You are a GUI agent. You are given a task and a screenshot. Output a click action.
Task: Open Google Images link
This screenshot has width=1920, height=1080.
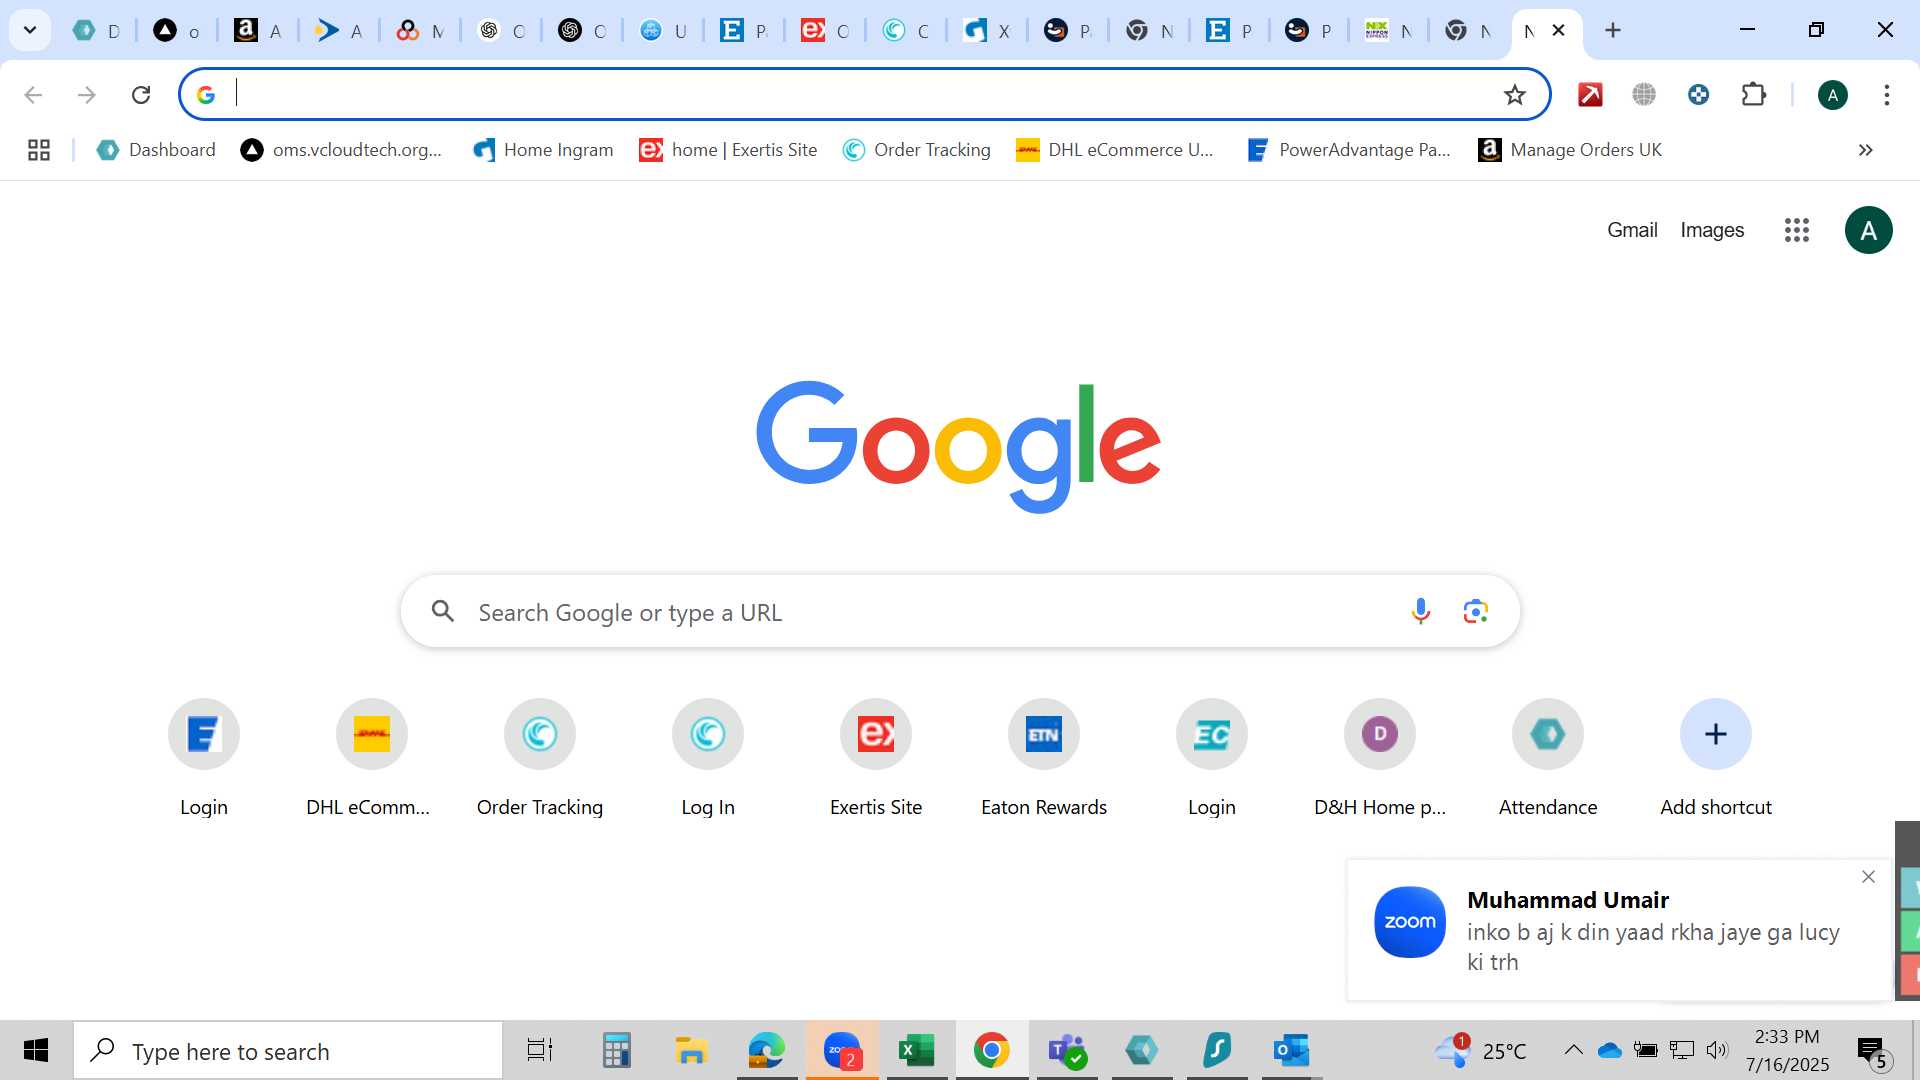tap(1712, 230)
